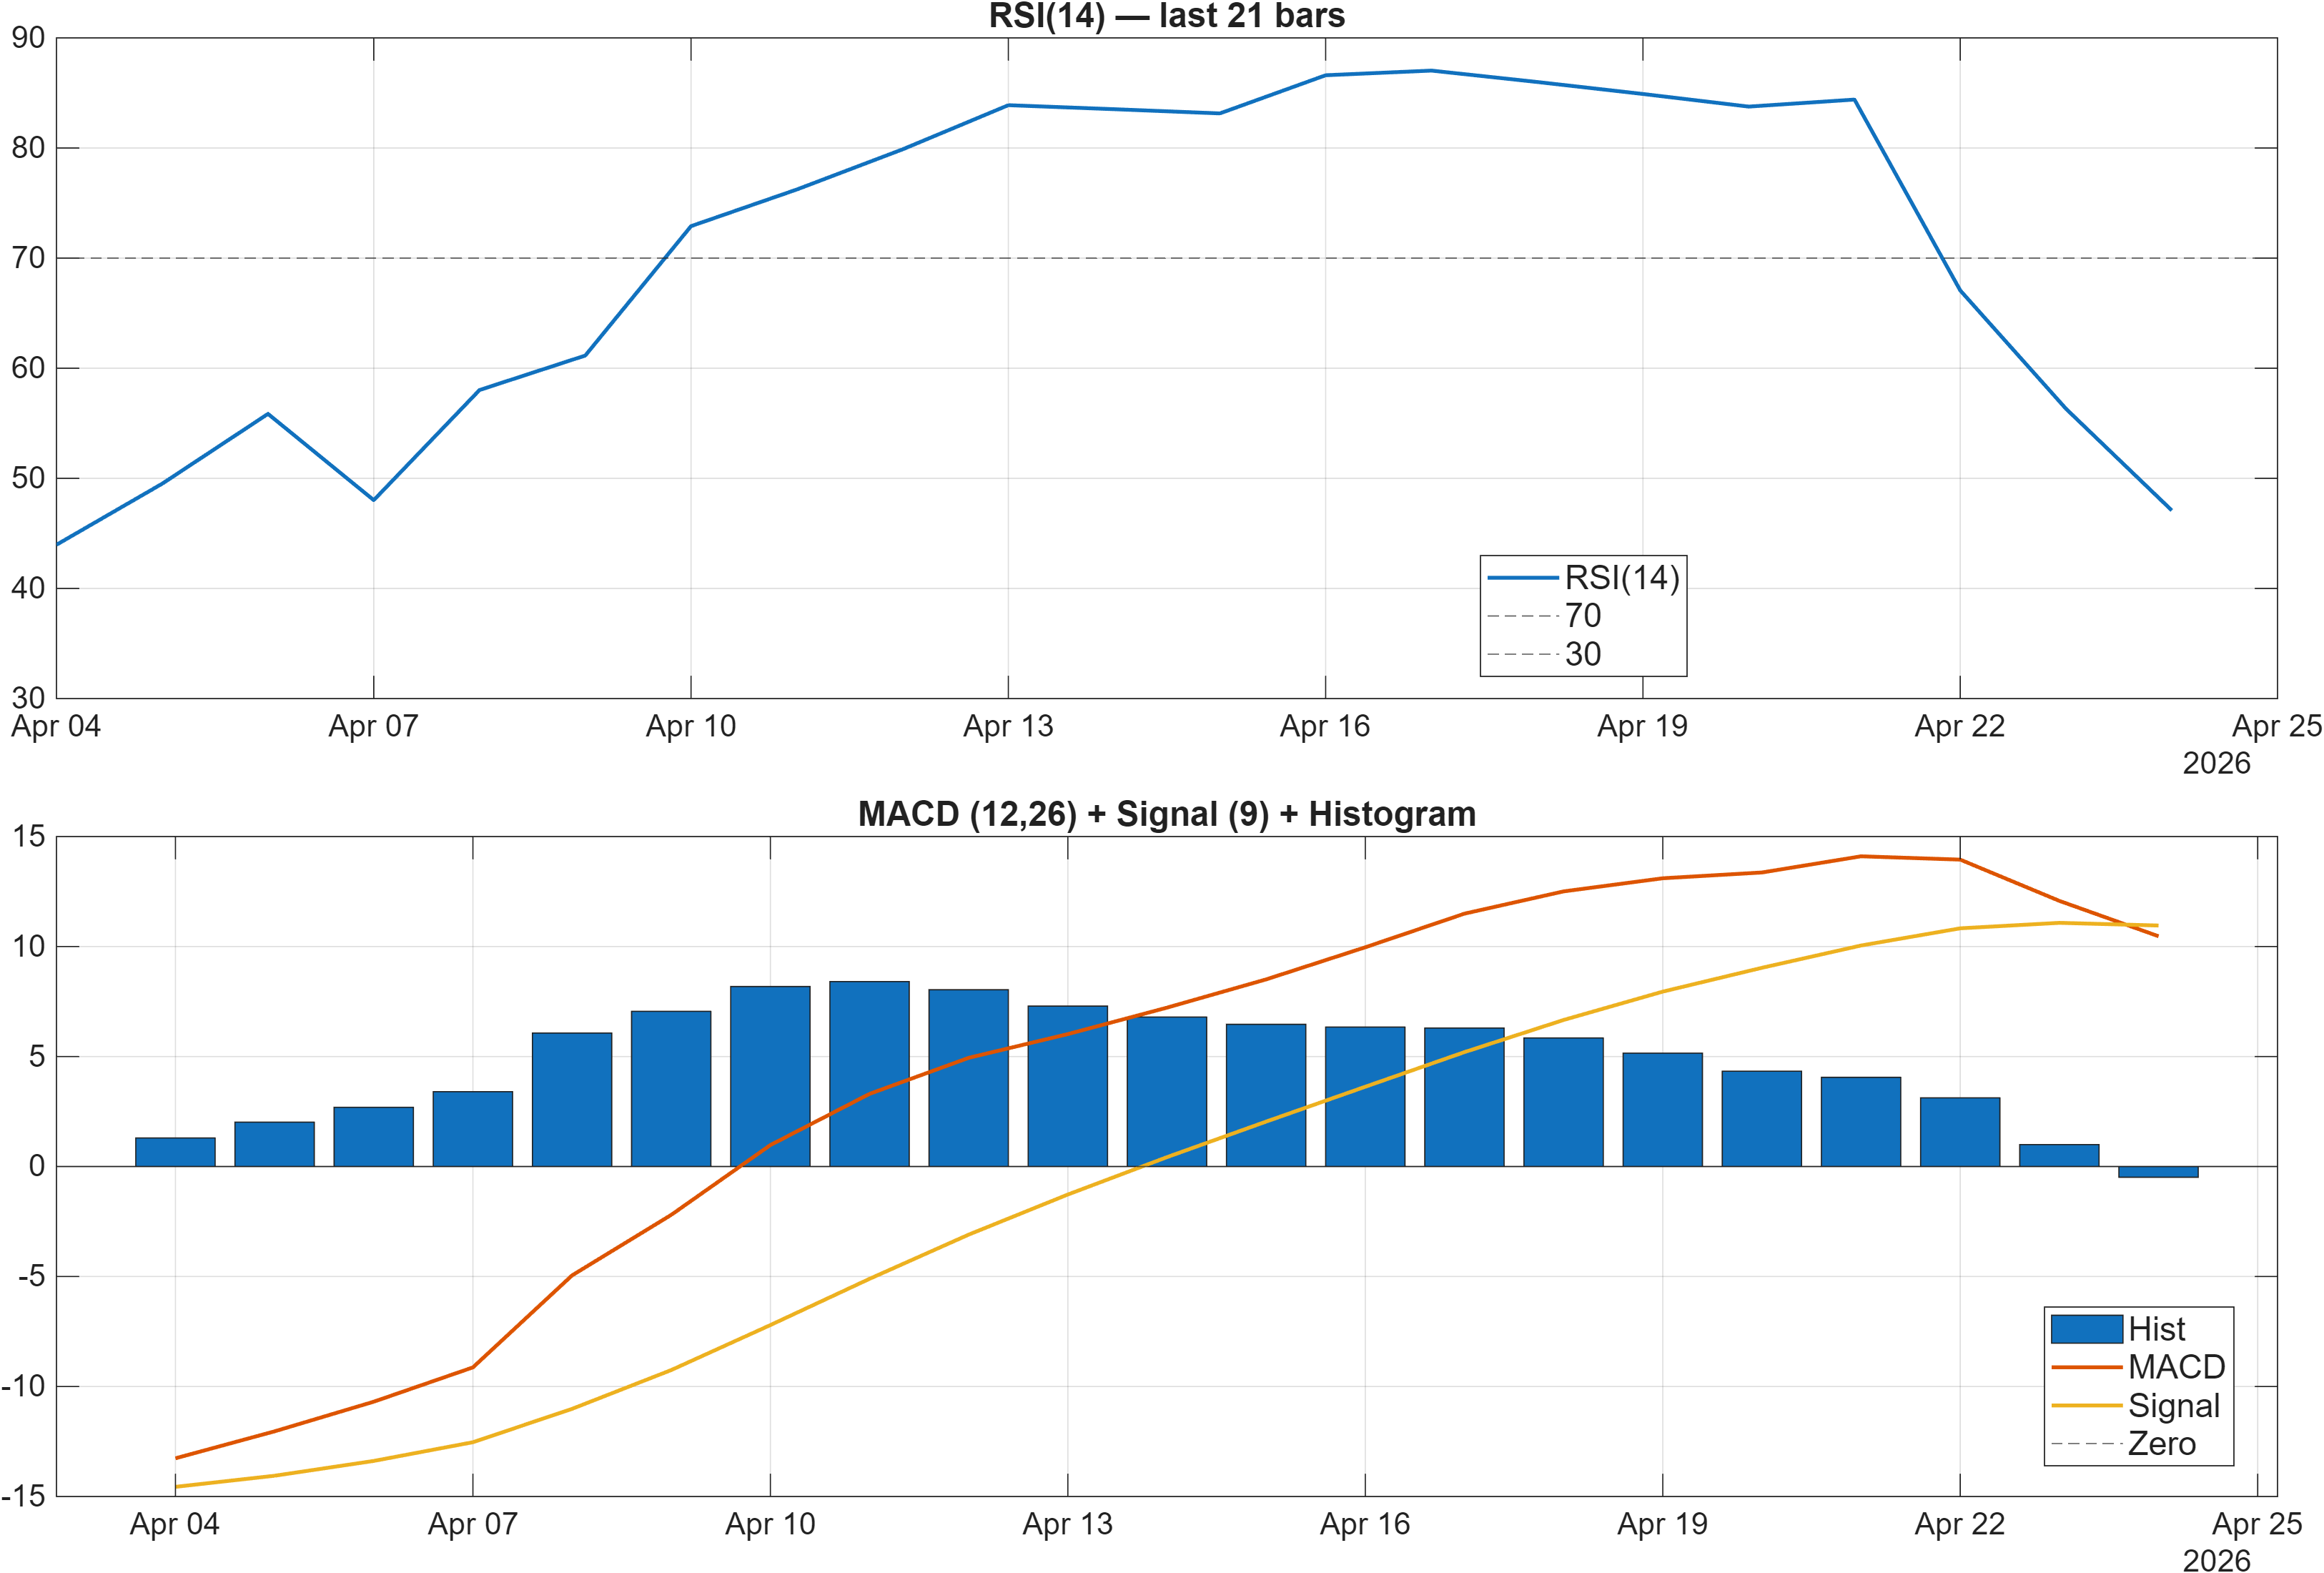Click Apr 22 label on MACD axis
Image resolution: width=2324 pixels, height=1573 pixels.
(1960, 1525)
